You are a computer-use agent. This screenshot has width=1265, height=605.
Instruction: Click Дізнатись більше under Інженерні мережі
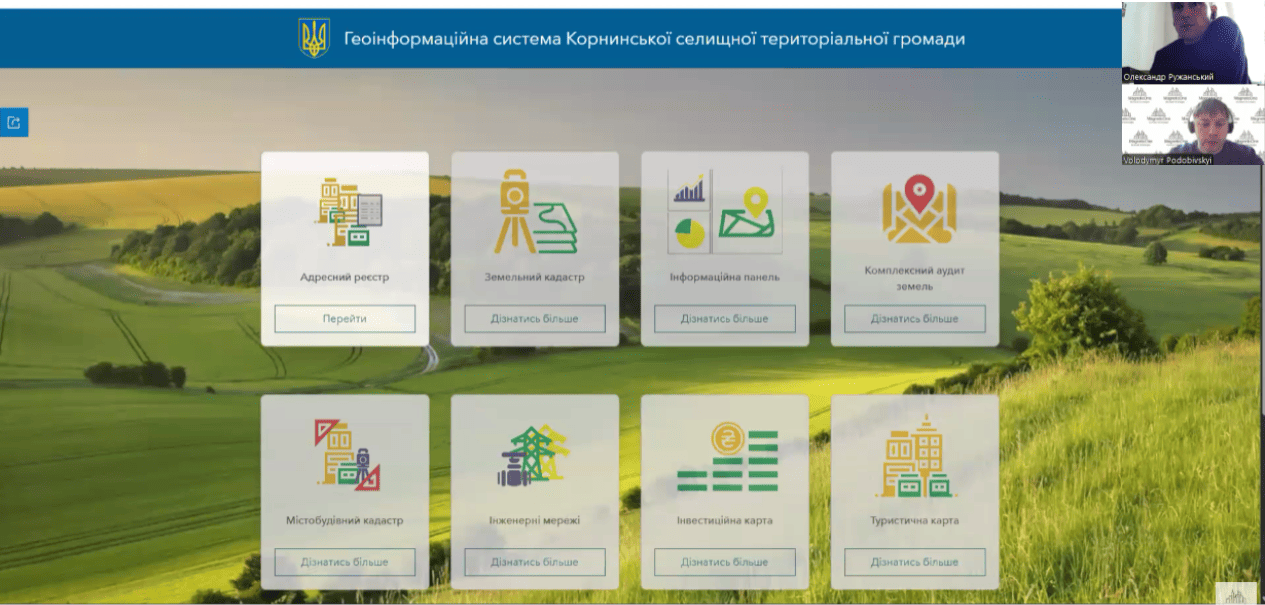(535, 562)
